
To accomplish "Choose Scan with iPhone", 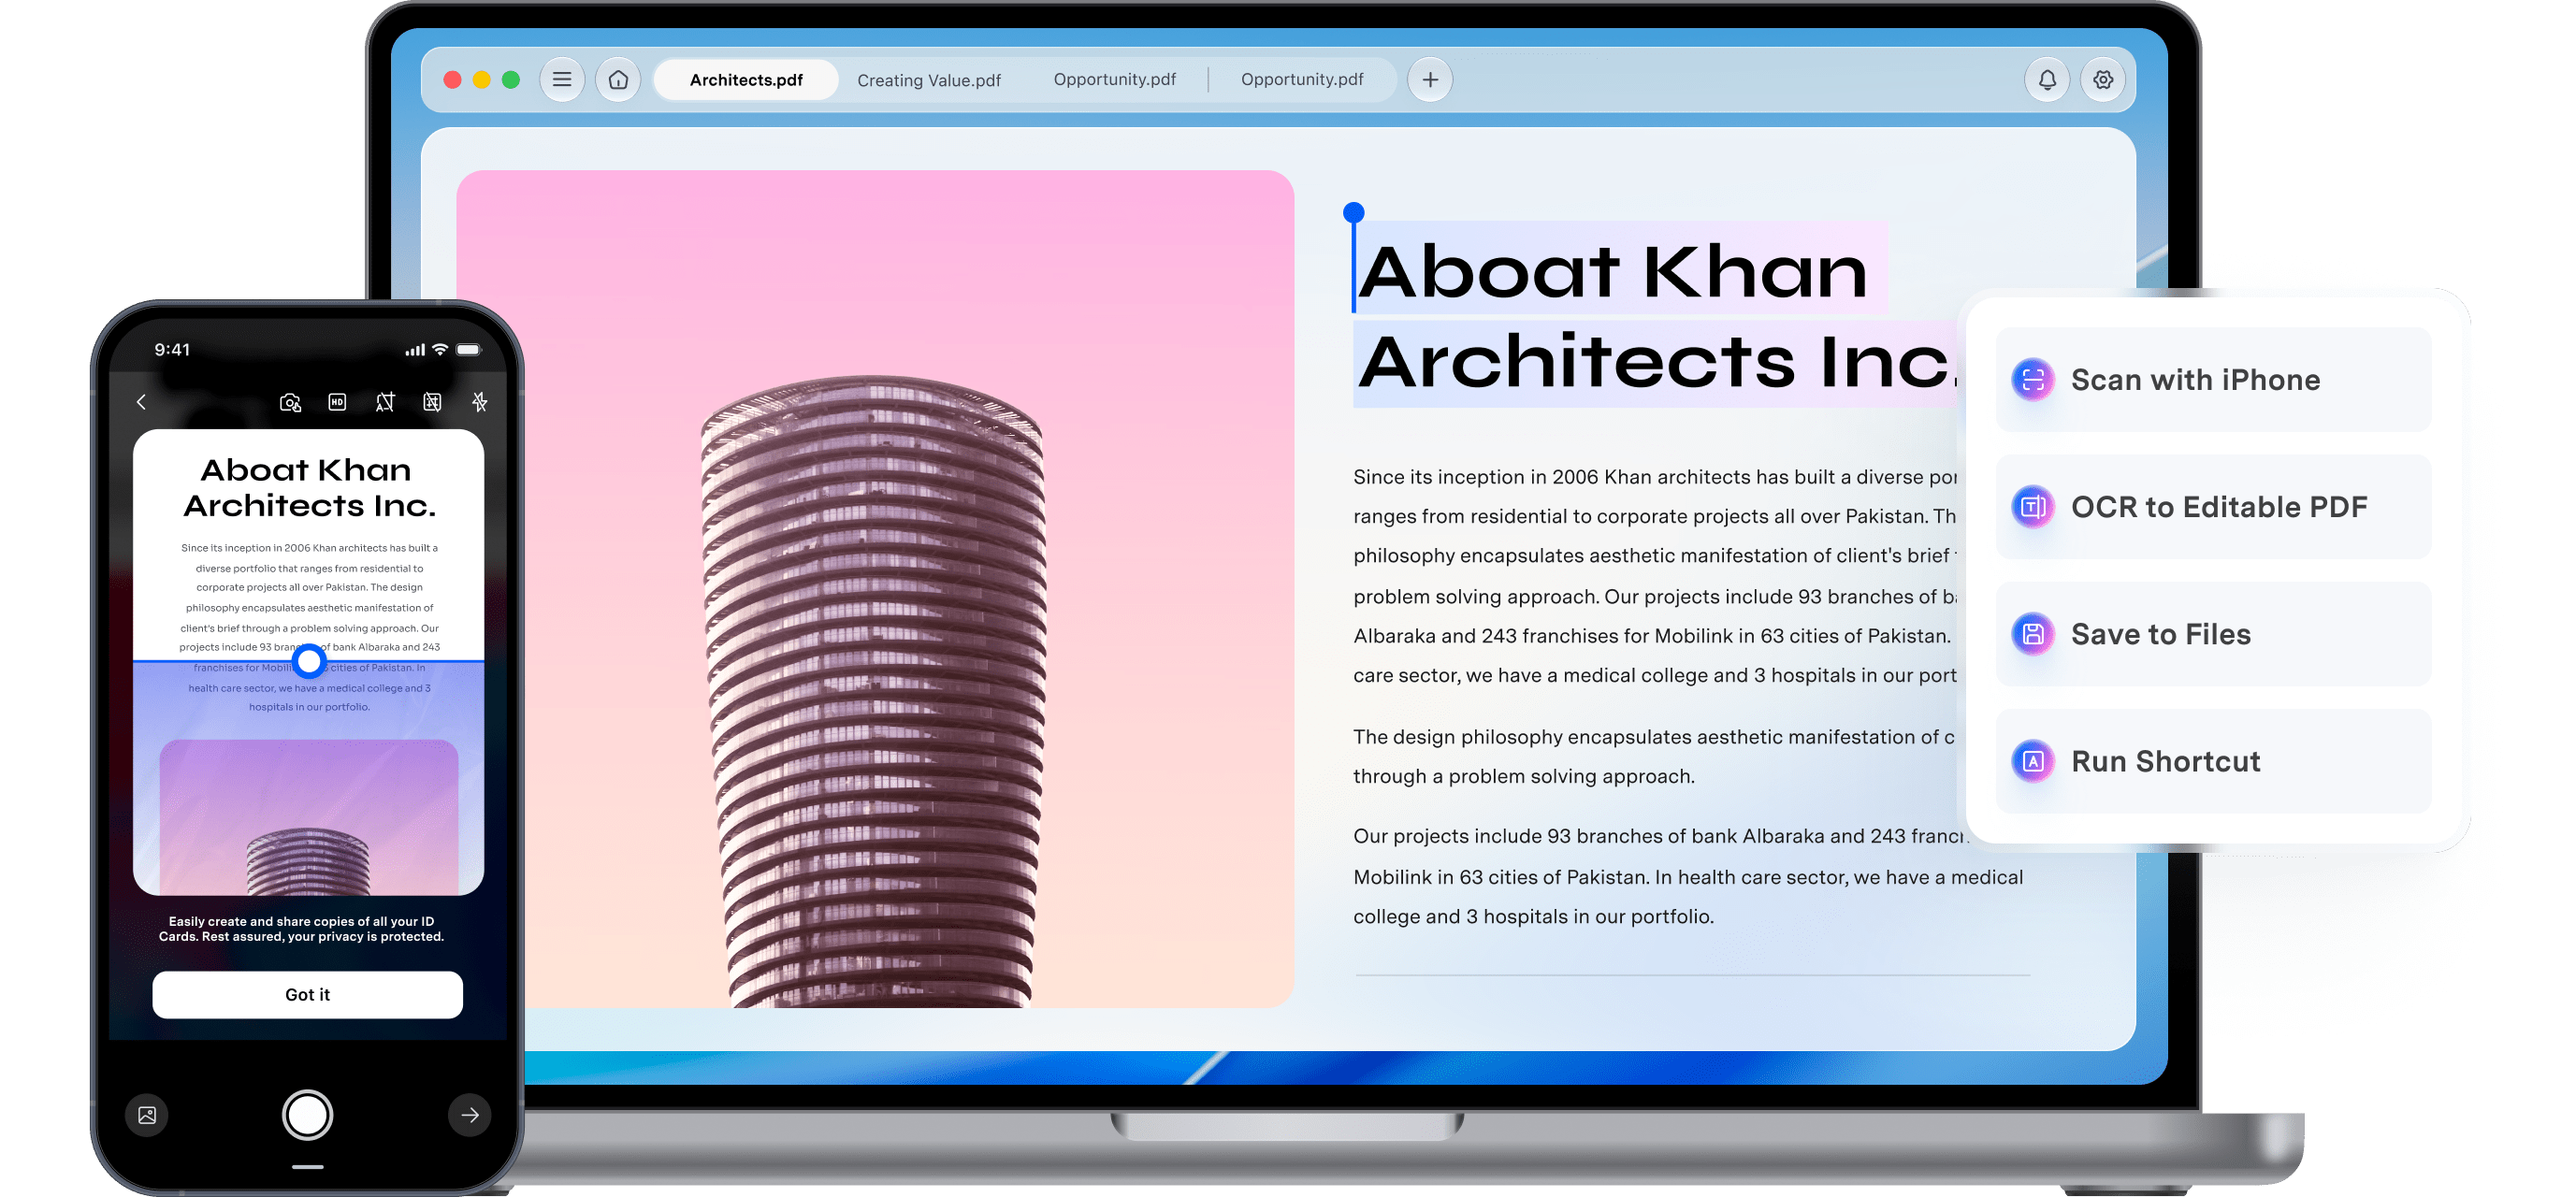I will pos(2213,379).
